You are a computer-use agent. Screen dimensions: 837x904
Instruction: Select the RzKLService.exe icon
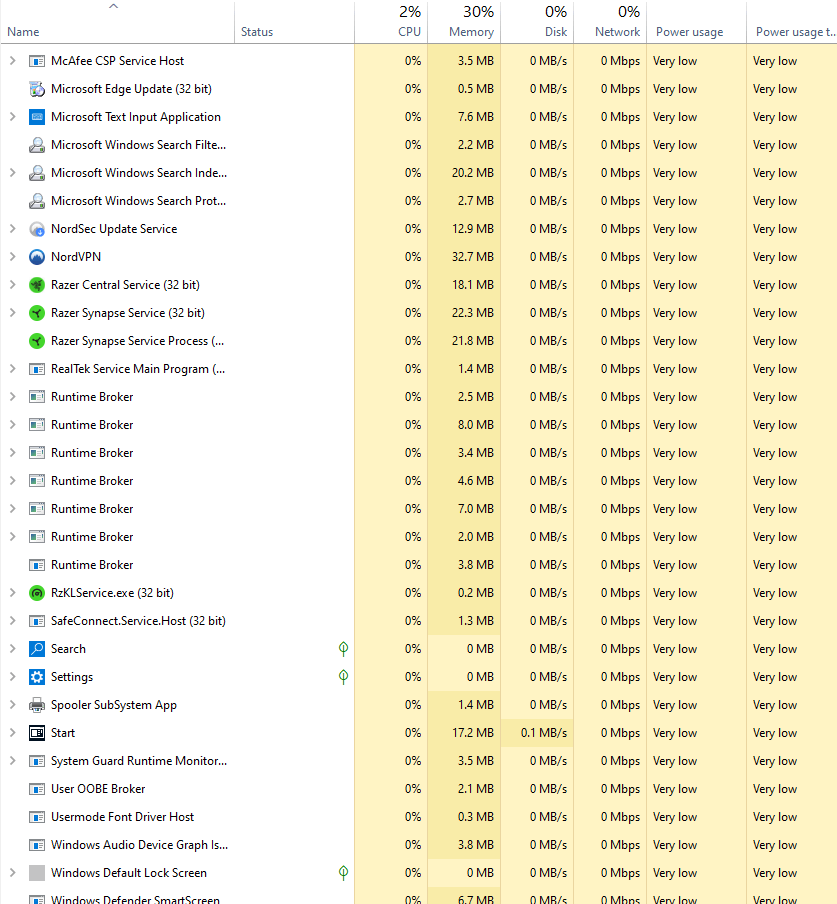pyautogui.click(x=37, y=593)
